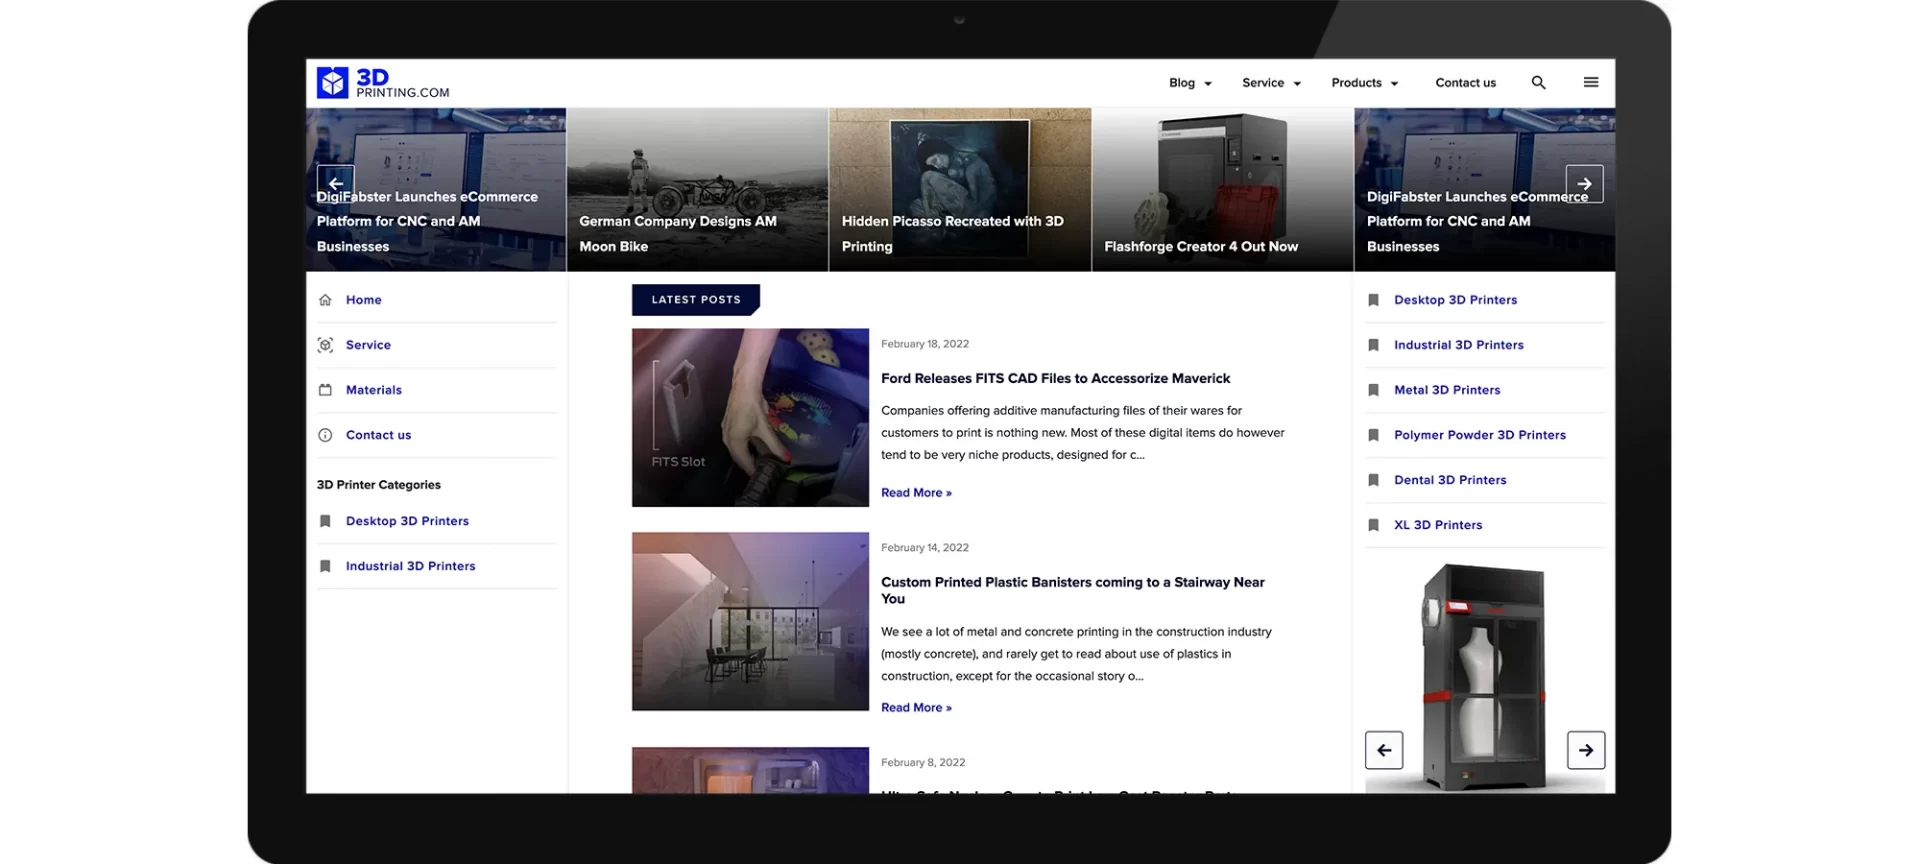Image resolution: width=1920 pixels, height=864 pixels.
Task: Open Desktop 3D Printers in right sidebar
Action: point(1455,300)
